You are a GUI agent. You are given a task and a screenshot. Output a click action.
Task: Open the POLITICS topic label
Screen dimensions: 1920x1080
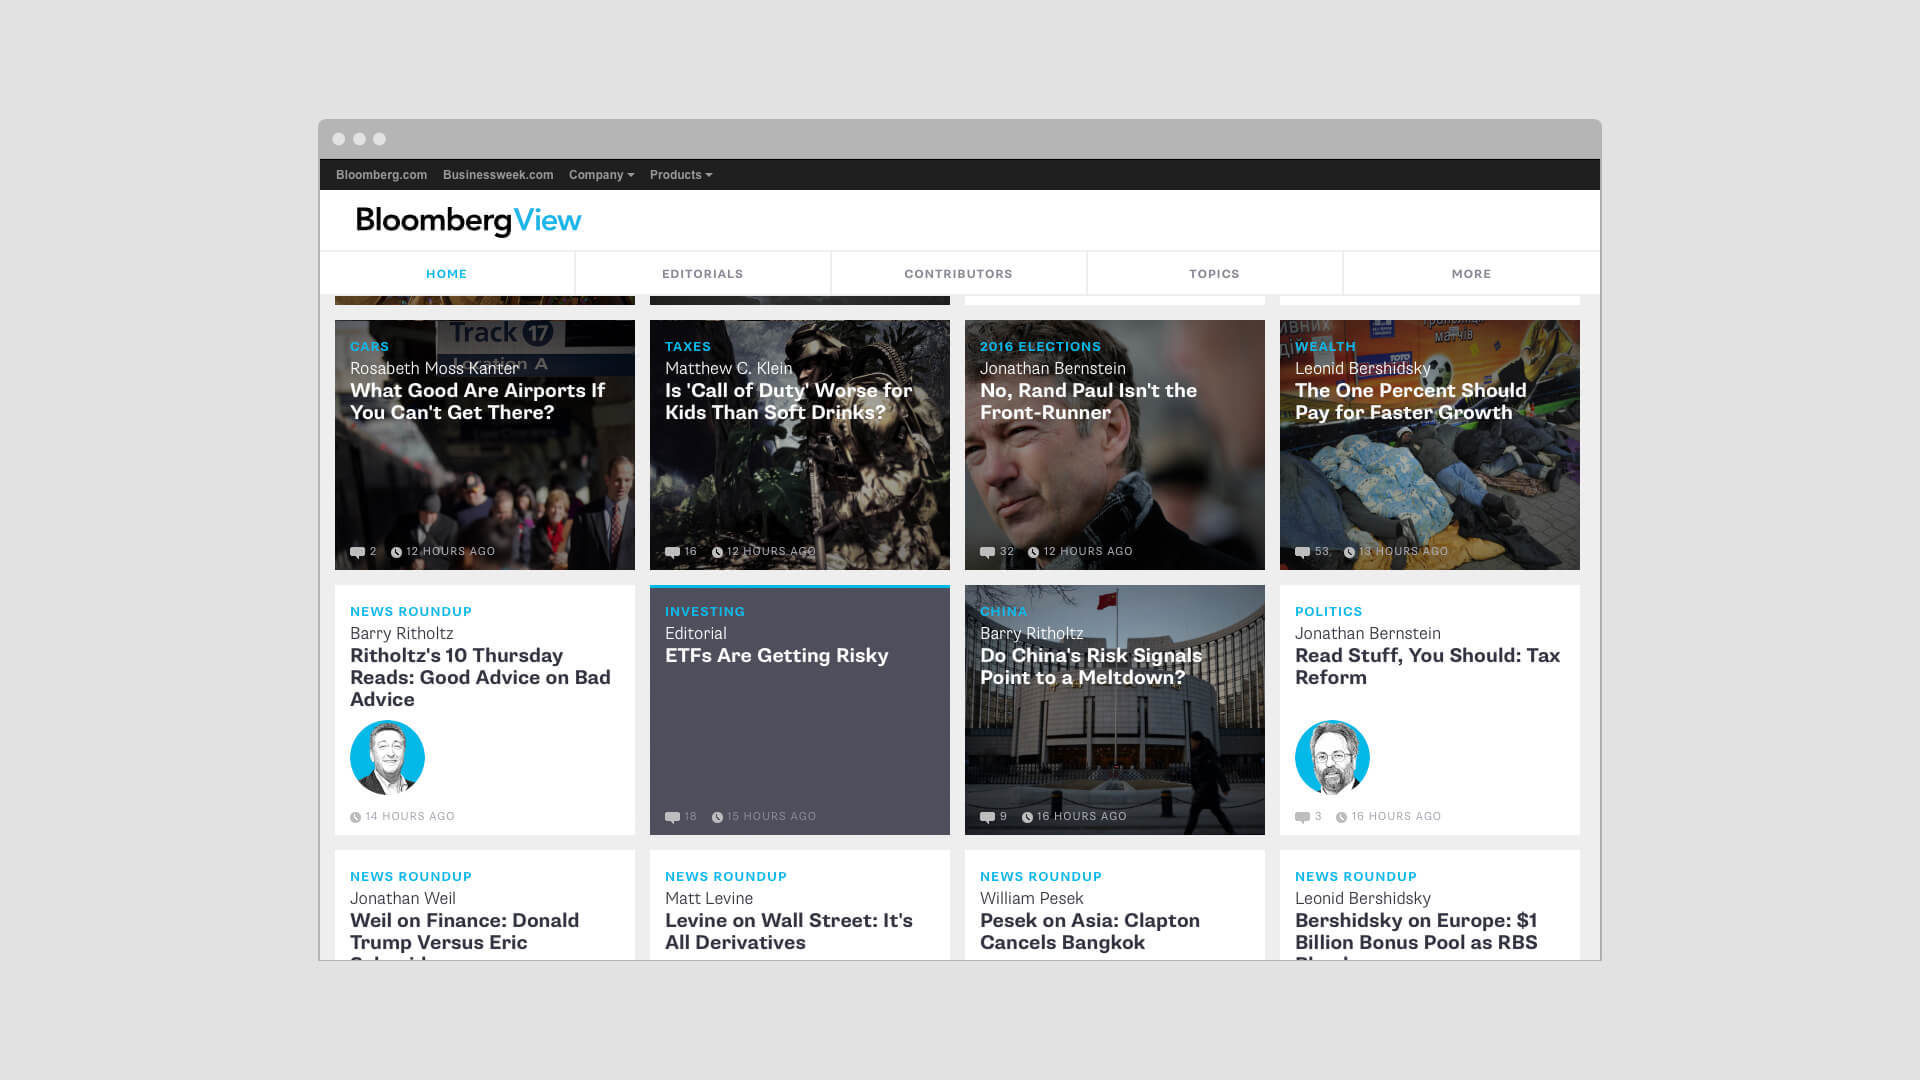tap(1328, 612)
